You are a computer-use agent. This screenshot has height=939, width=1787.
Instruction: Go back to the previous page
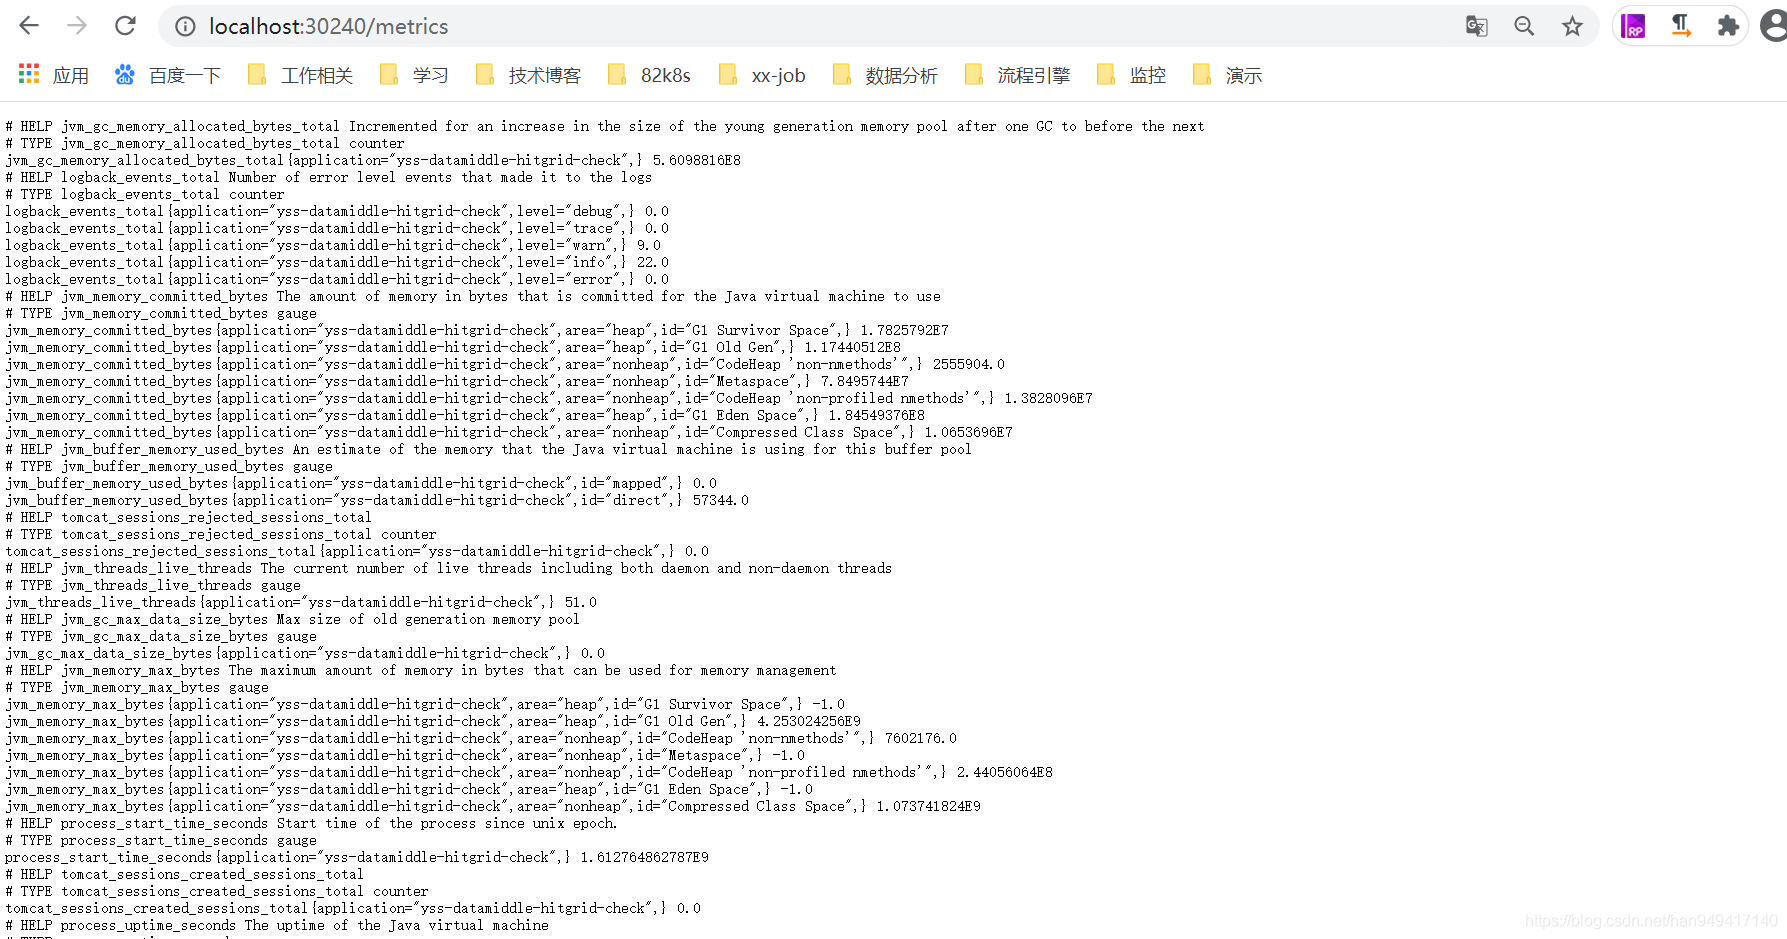pyautogui.click(x=29, y=26)
